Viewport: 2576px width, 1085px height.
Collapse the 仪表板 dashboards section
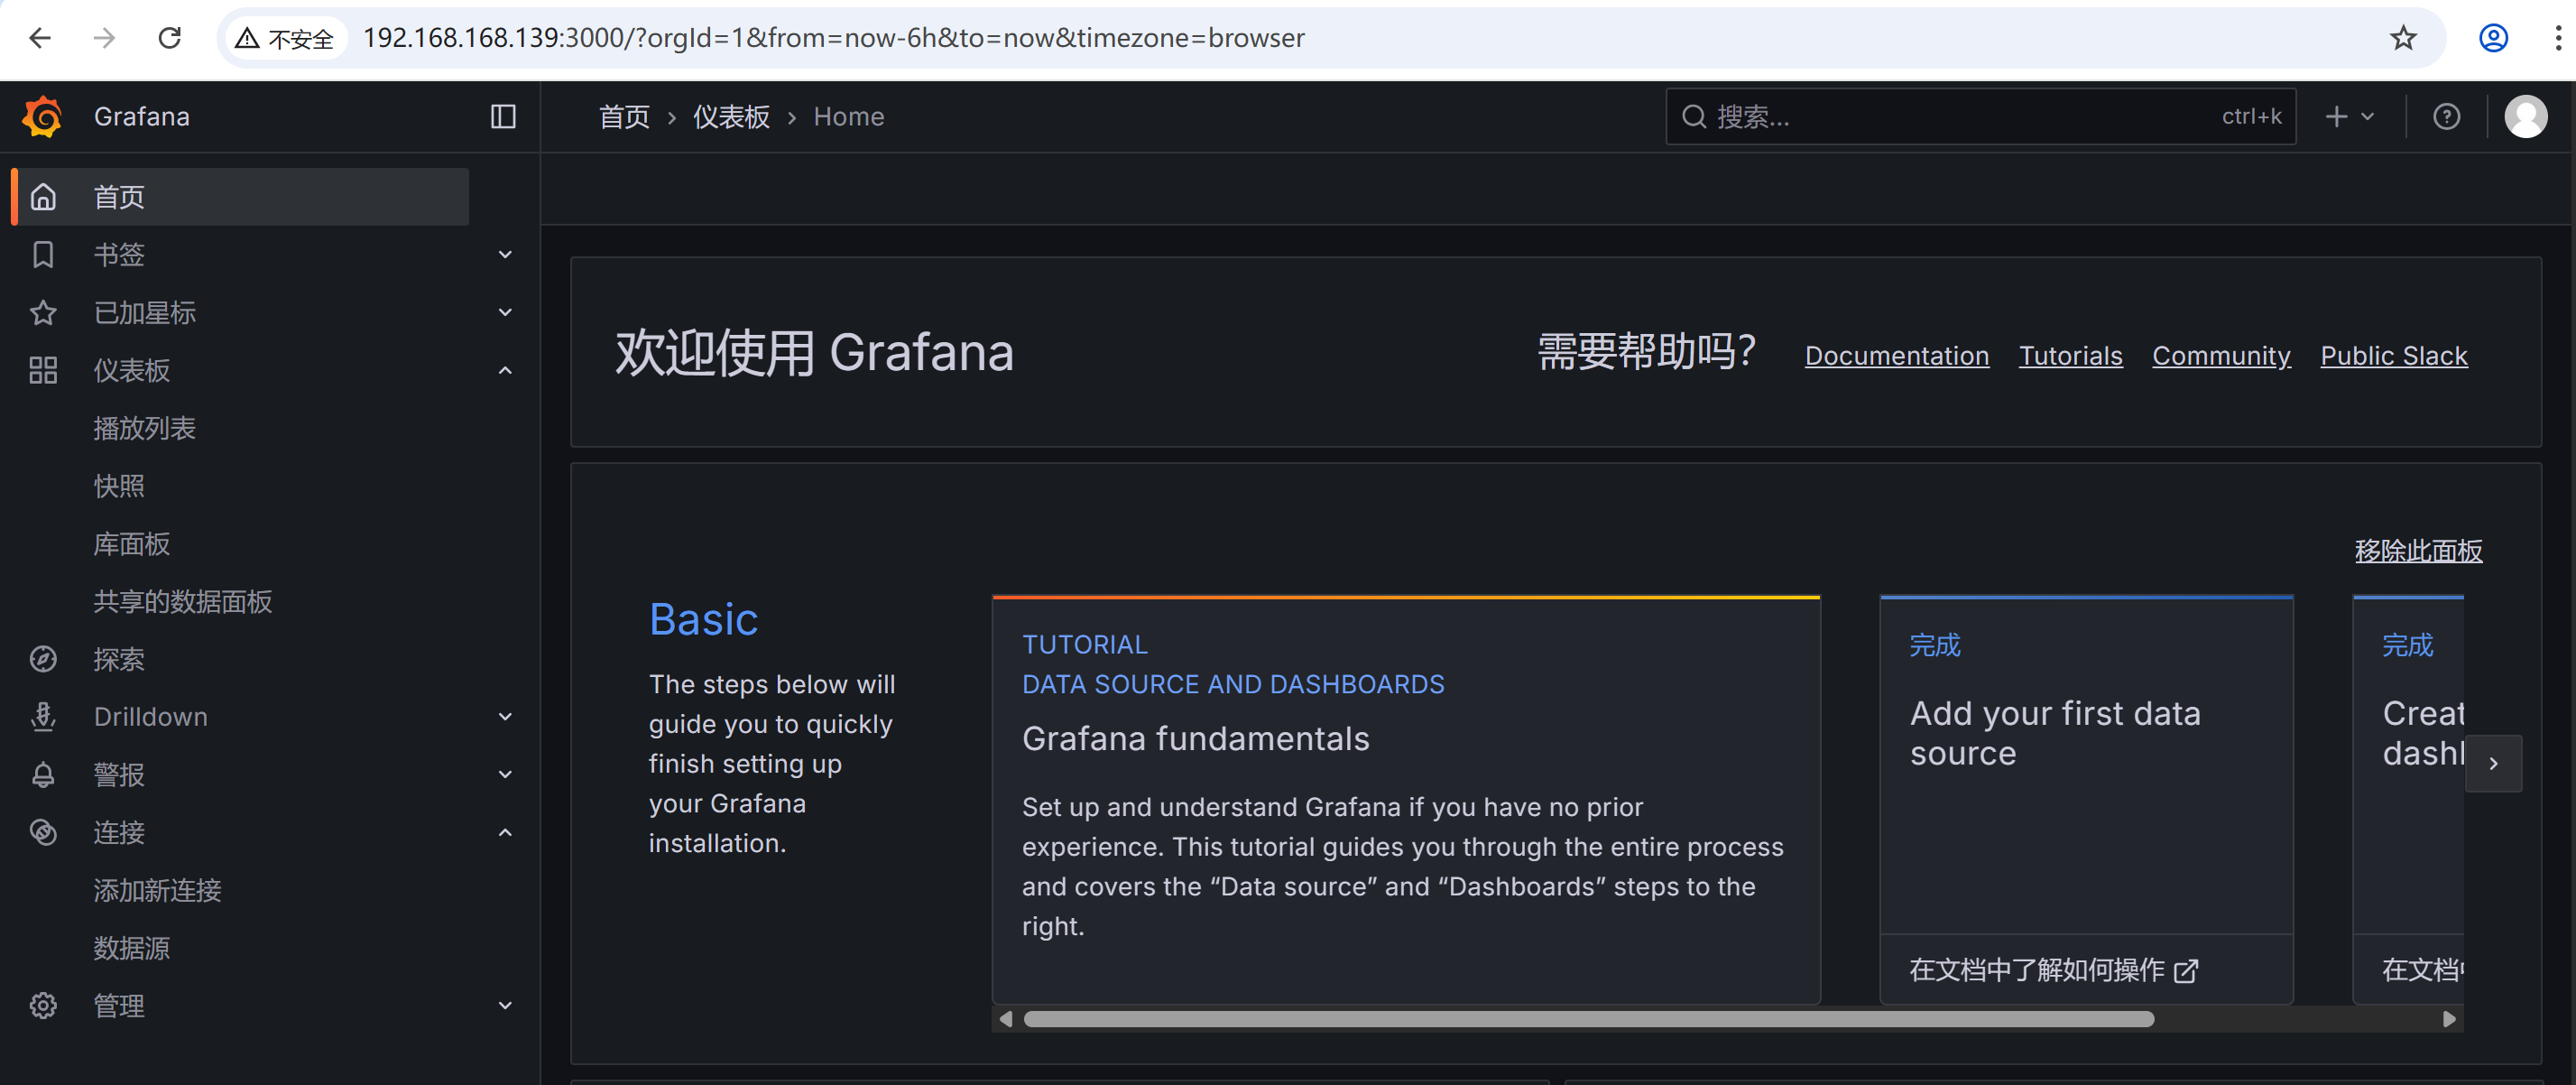(x=505, y=370)
